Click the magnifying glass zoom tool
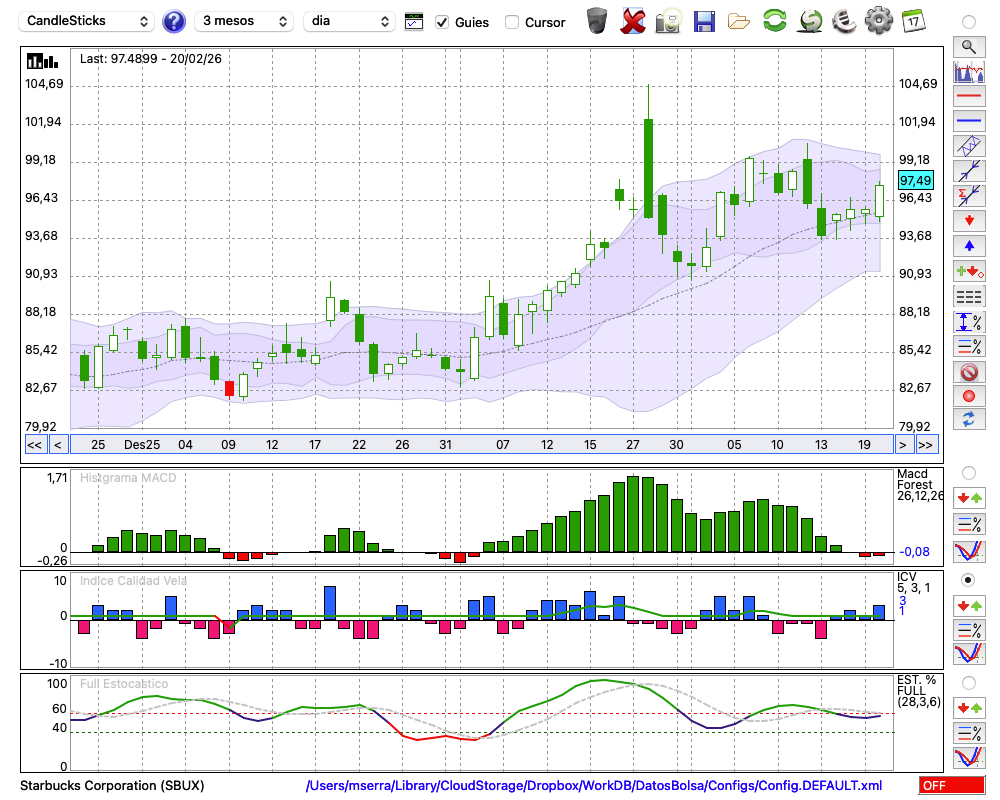This screenshot has width=1000, height=800. click(x=968, y=46)
